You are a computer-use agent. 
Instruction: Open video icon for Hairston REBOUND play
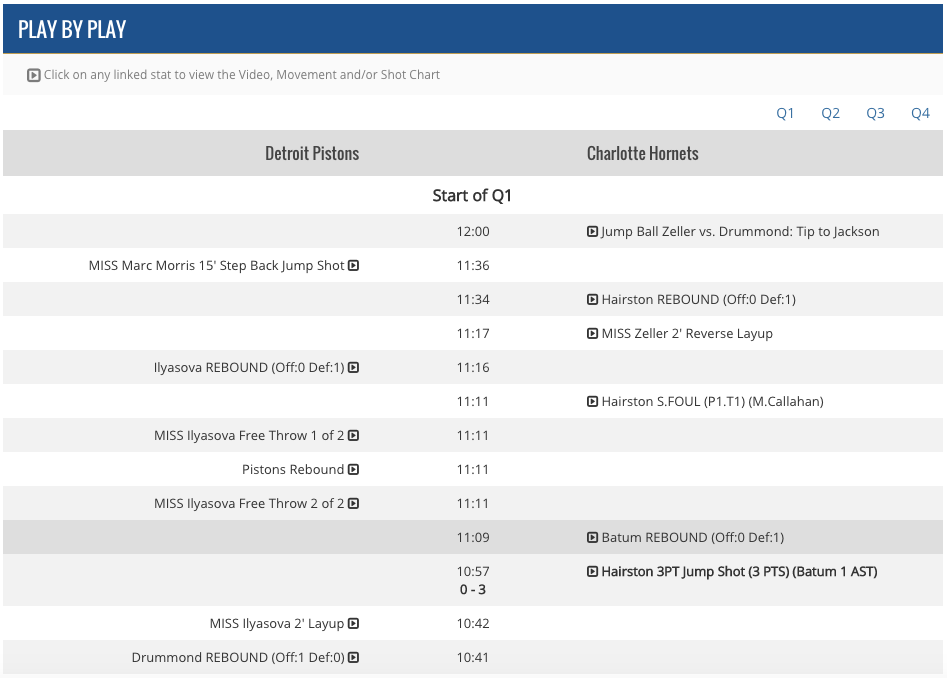click(x=592, y=299)
